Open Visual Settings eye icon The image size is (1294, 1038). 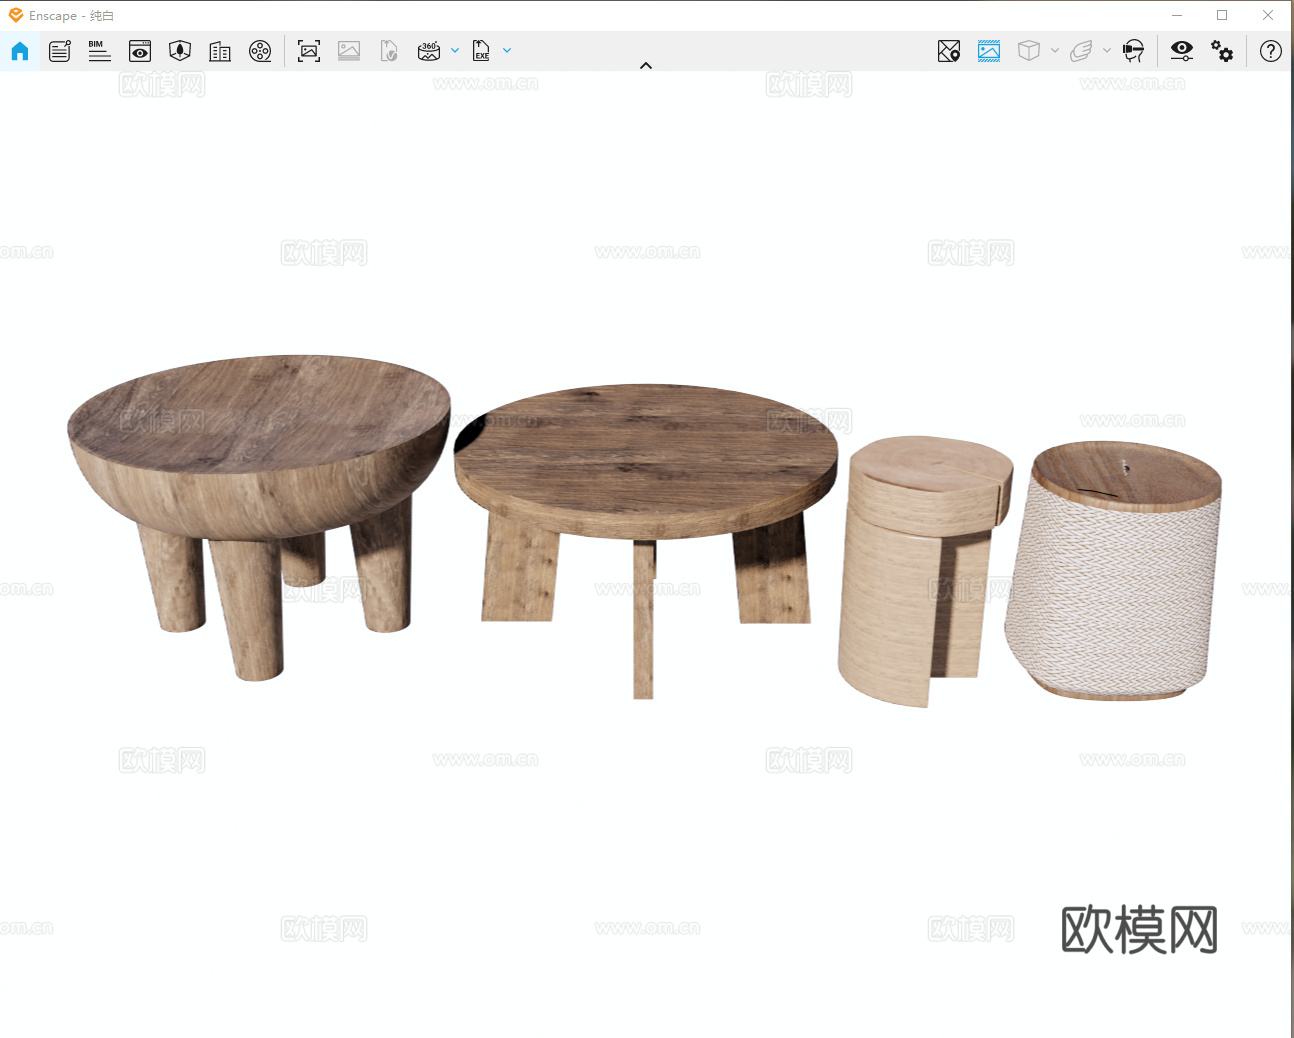coord(1182,50)
